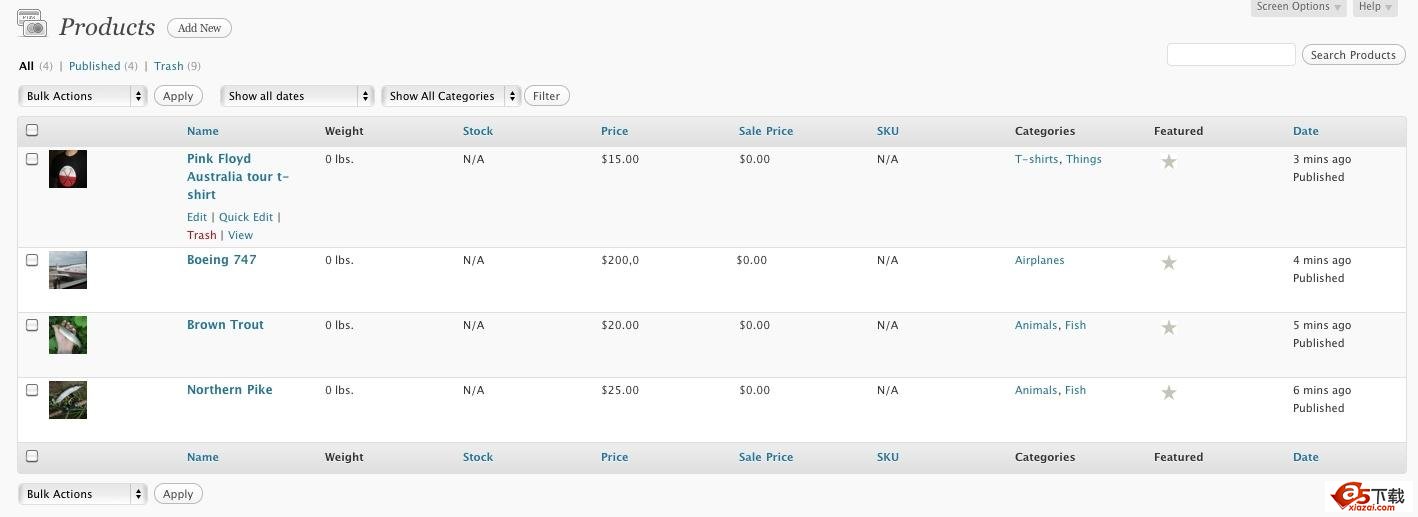Viewport: 1418px width, 517px height.
Task: Check the Boeing 747 row checkbox
Action: (x=32, y=260)
